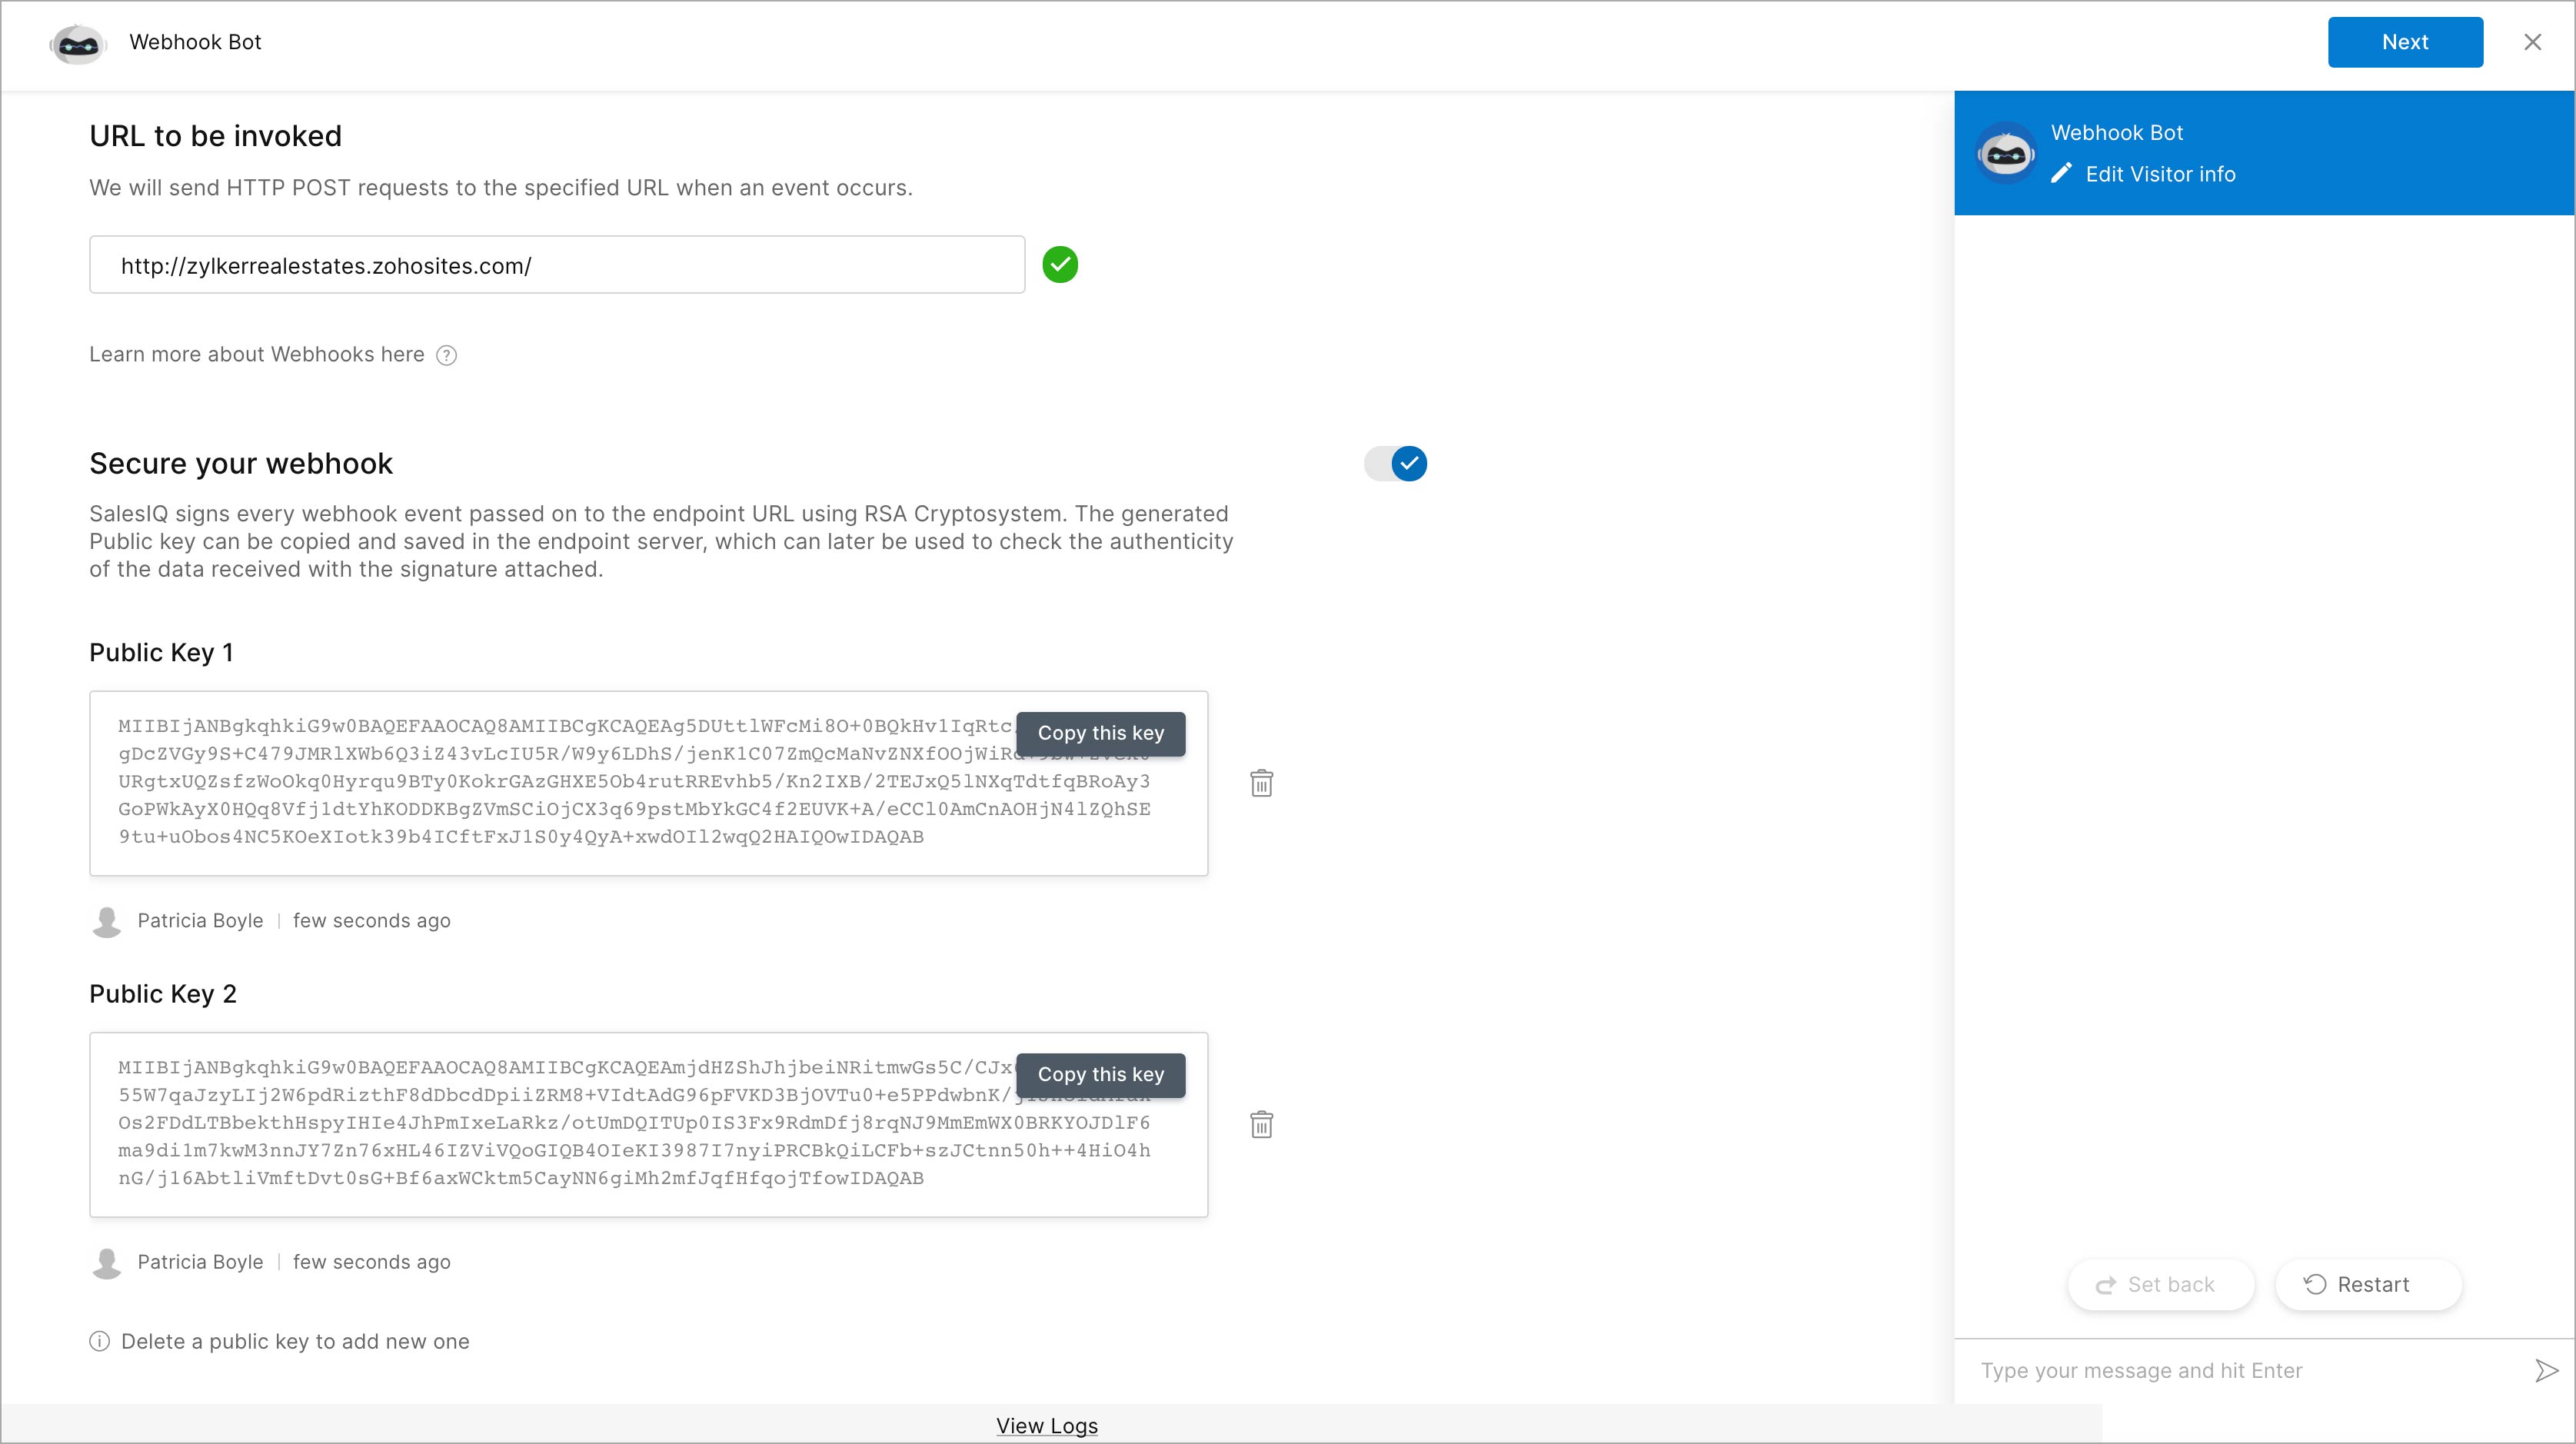This screenshot has width=2576, height=1444.
Task: Click the Next button
Action: click(2405, 42)
